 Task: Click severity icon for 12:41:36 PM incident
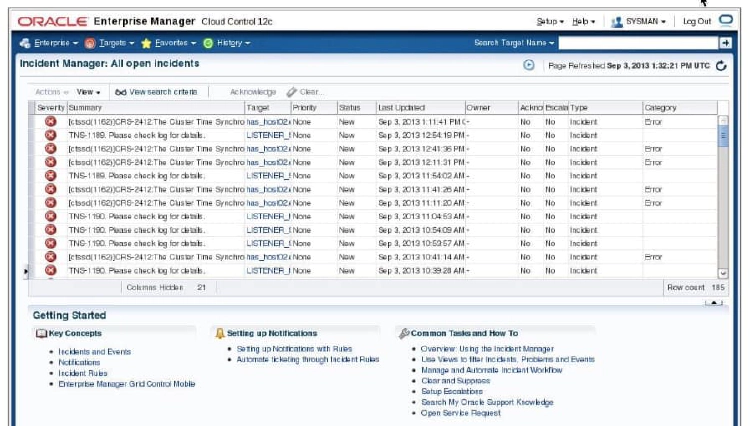click(x=50, y=149)
